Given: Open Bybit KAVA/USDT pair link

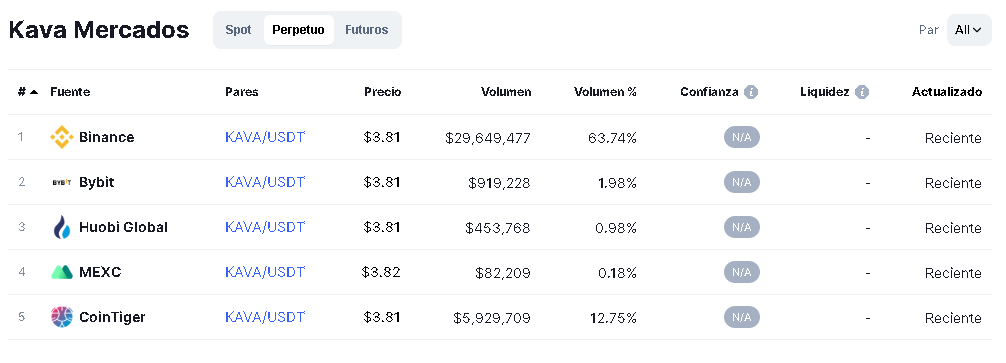Looking at the screenshot, I should tap(265, 182).
